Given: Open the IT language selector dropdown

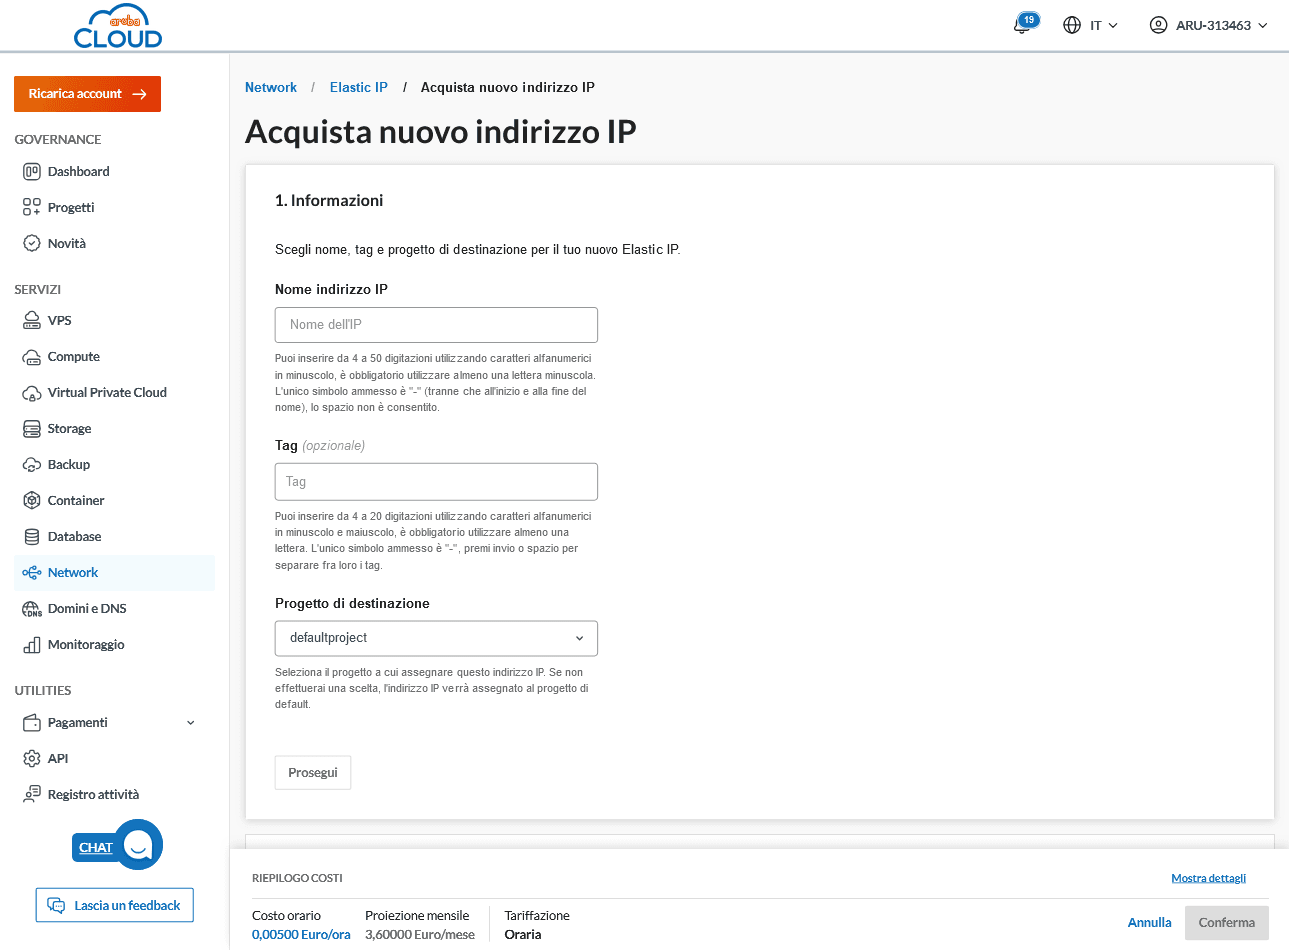Looking at the screenshot, I should [1090, 25].
